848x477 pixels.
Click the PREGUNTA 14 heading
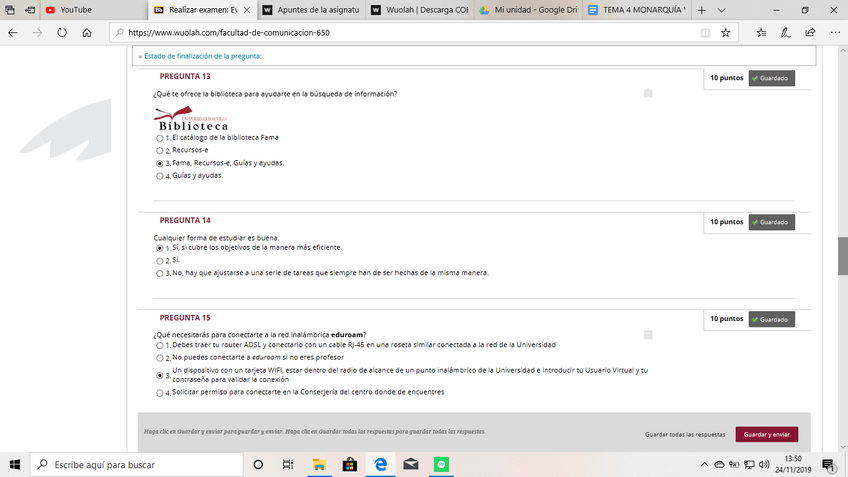tap(185, 220)
